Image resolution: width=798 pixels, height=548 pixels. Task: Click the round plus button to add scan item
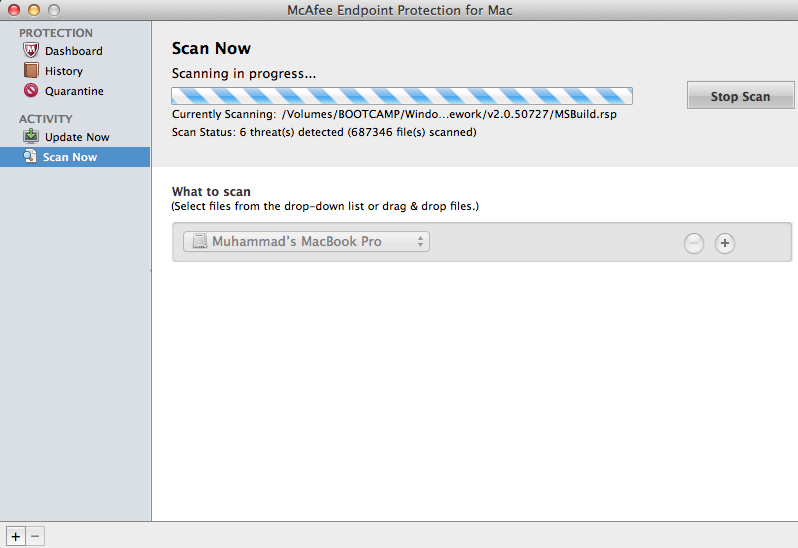(x=725, y=243)
